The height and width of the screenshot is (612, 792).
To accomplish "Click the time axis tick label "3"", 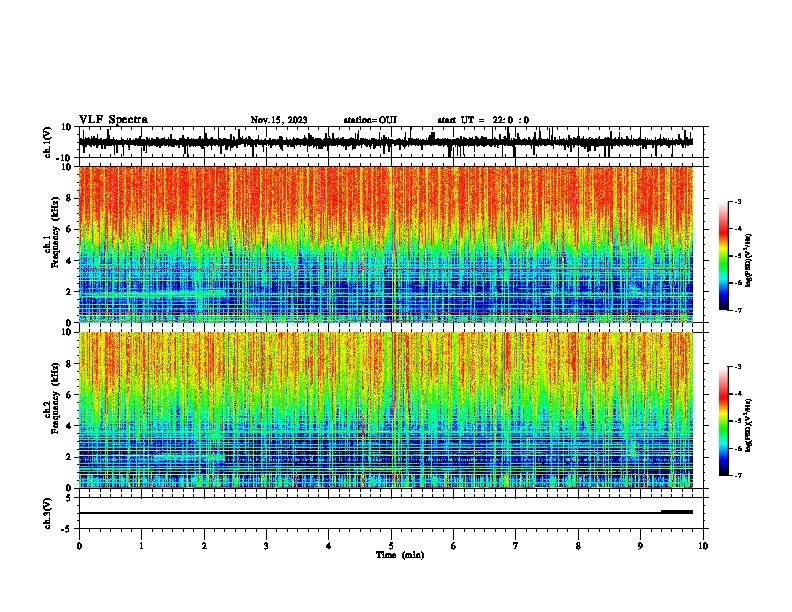I will [266, 546].
